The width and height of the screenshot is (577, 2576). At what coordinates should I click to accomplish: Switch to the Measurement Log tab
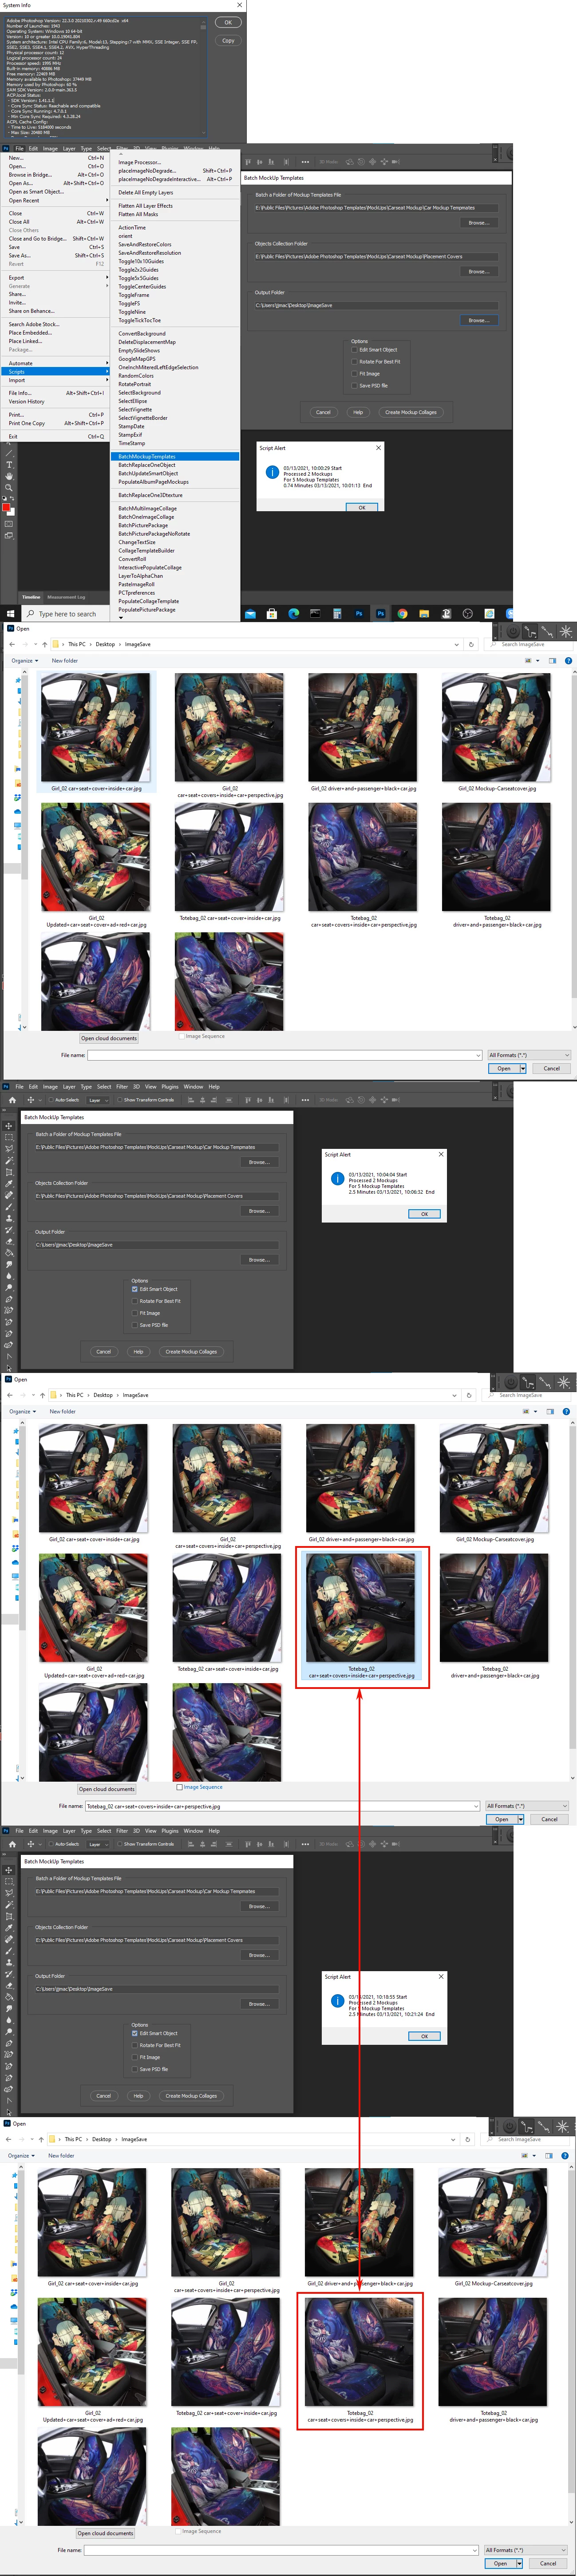[66, 597]
